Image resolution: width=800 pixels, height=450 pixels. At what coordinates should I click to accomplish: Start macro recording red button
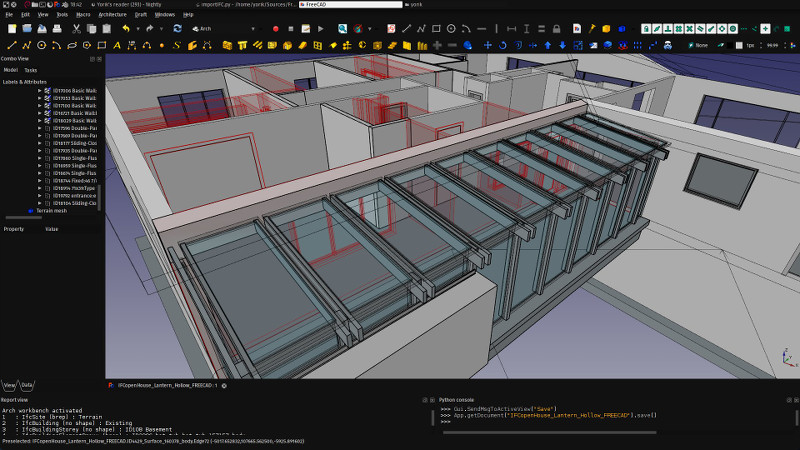pyautogui.click(x=276, y=29)
